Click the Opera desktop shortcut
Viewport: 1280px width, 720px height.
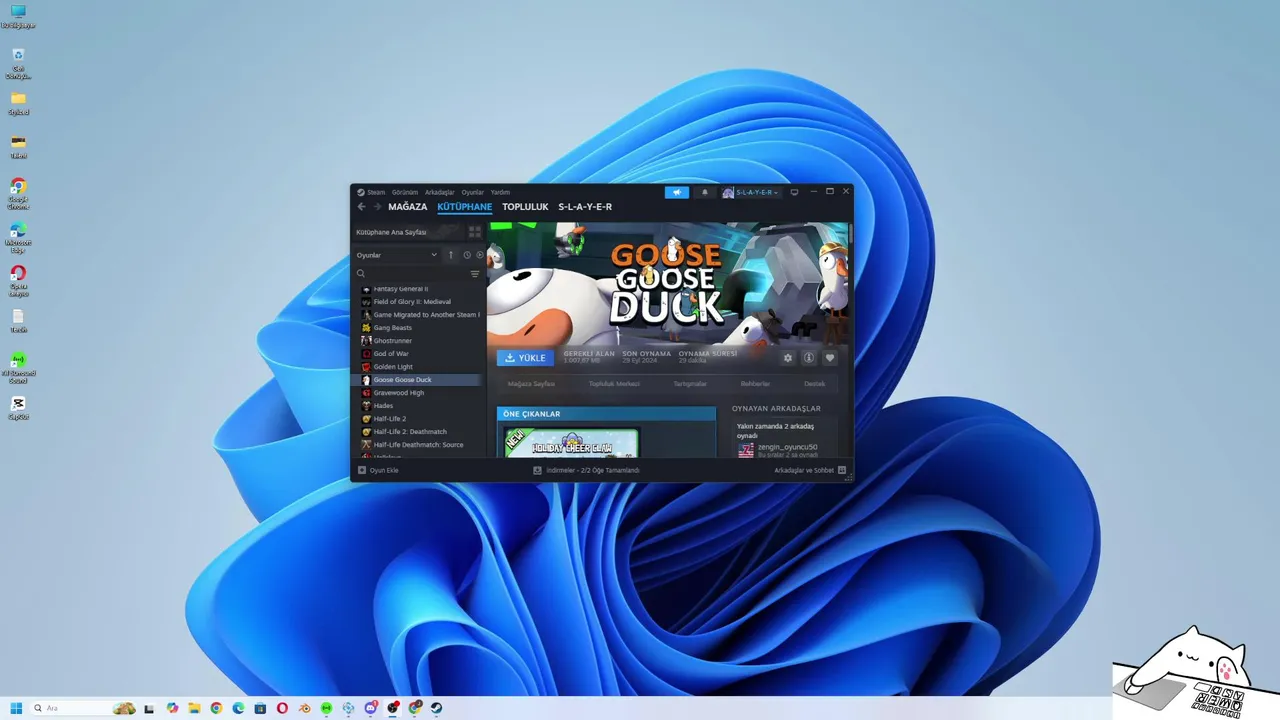coord(18,280)
